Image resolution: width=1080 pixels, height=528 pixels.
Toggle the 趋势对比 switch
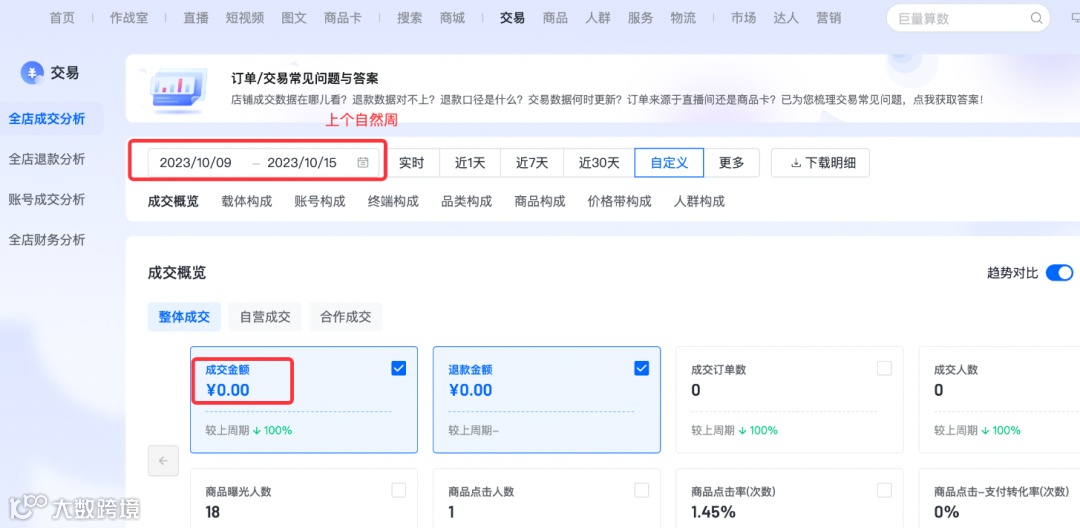point(1059,273)
